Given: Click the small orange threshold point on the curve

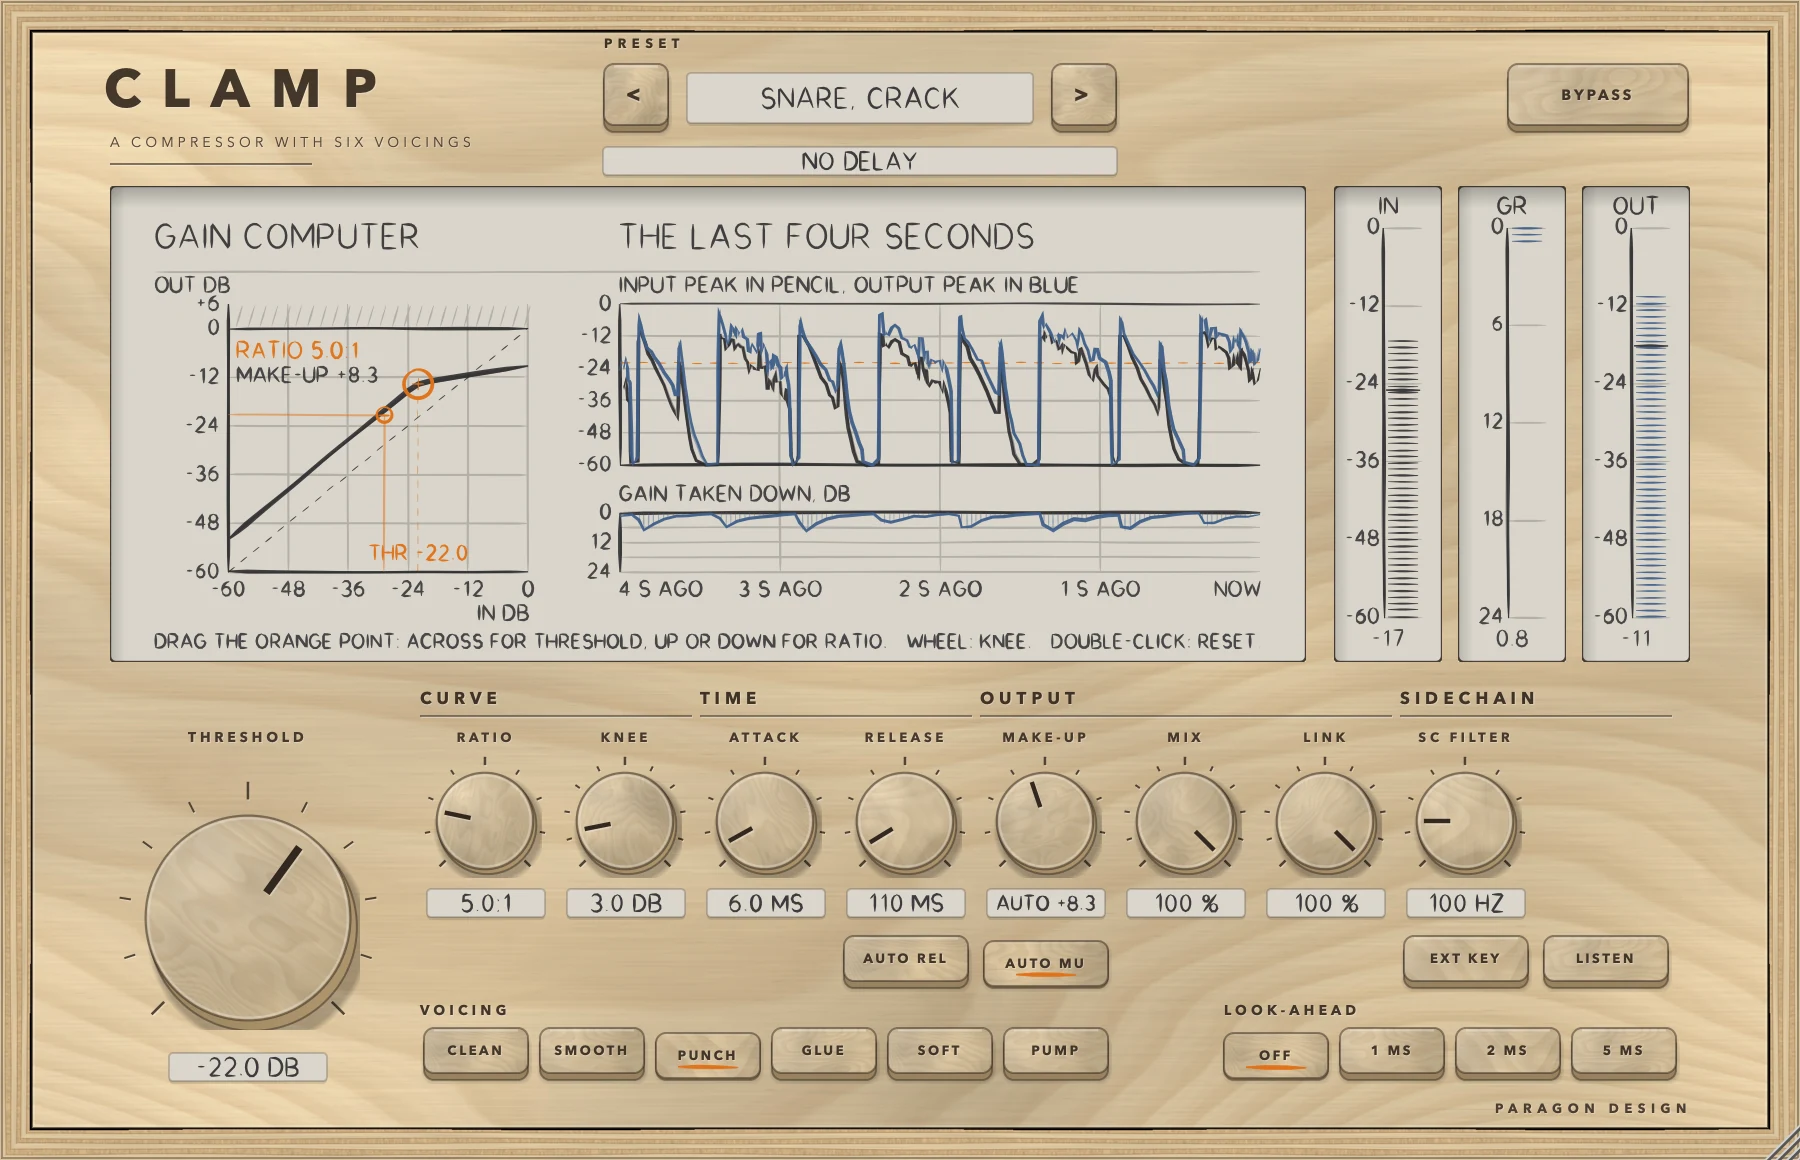Looking at the screenshot, I should [384, 414].
